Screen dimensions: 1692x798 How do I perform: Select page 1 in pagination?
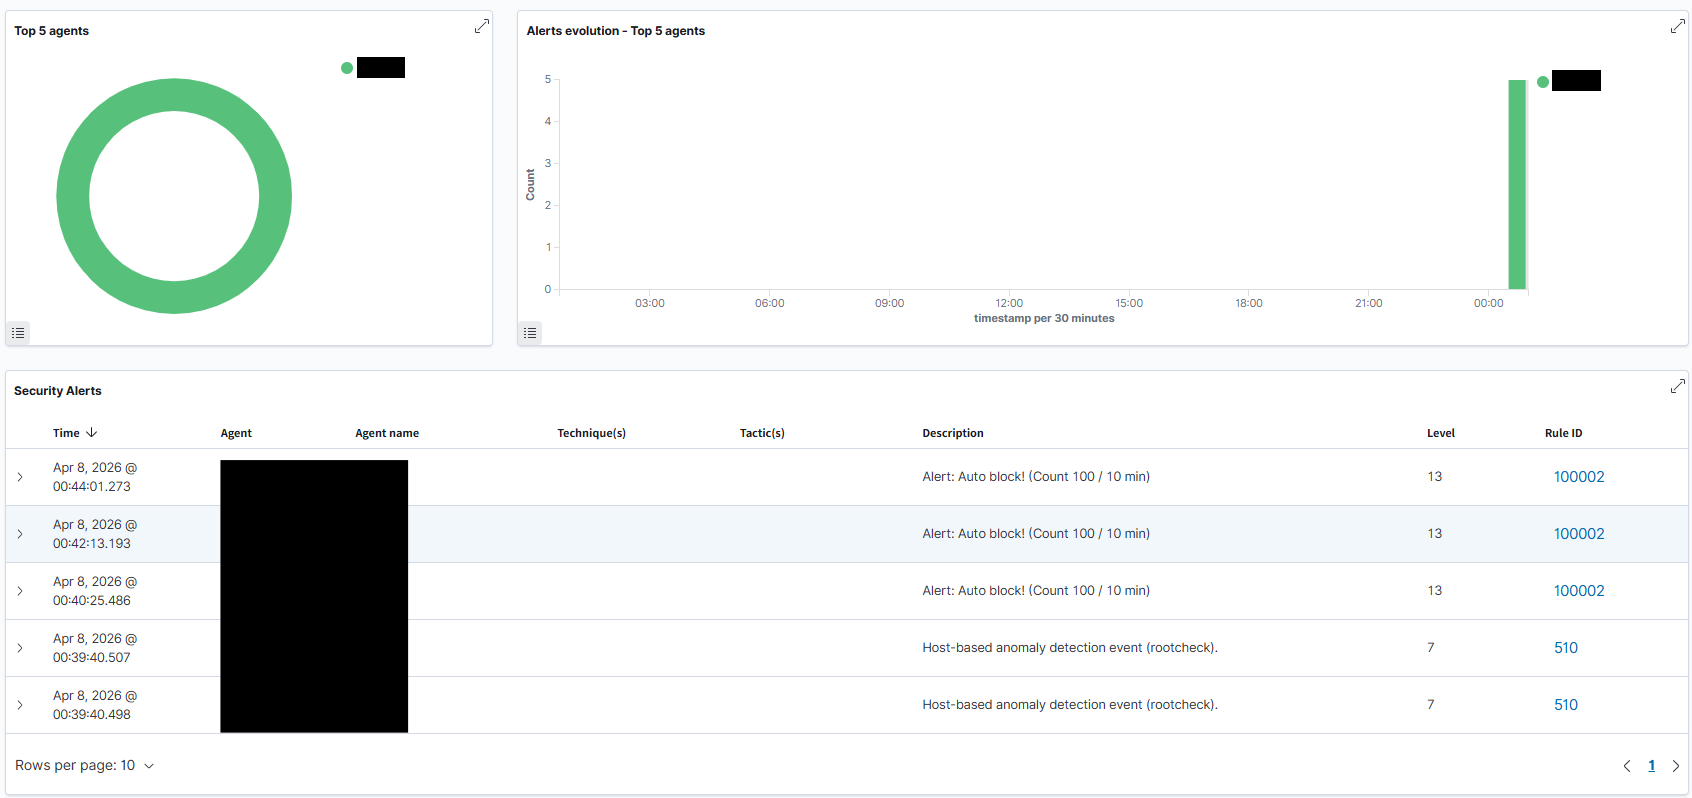pyautogui.click(x=1651, y=766)
